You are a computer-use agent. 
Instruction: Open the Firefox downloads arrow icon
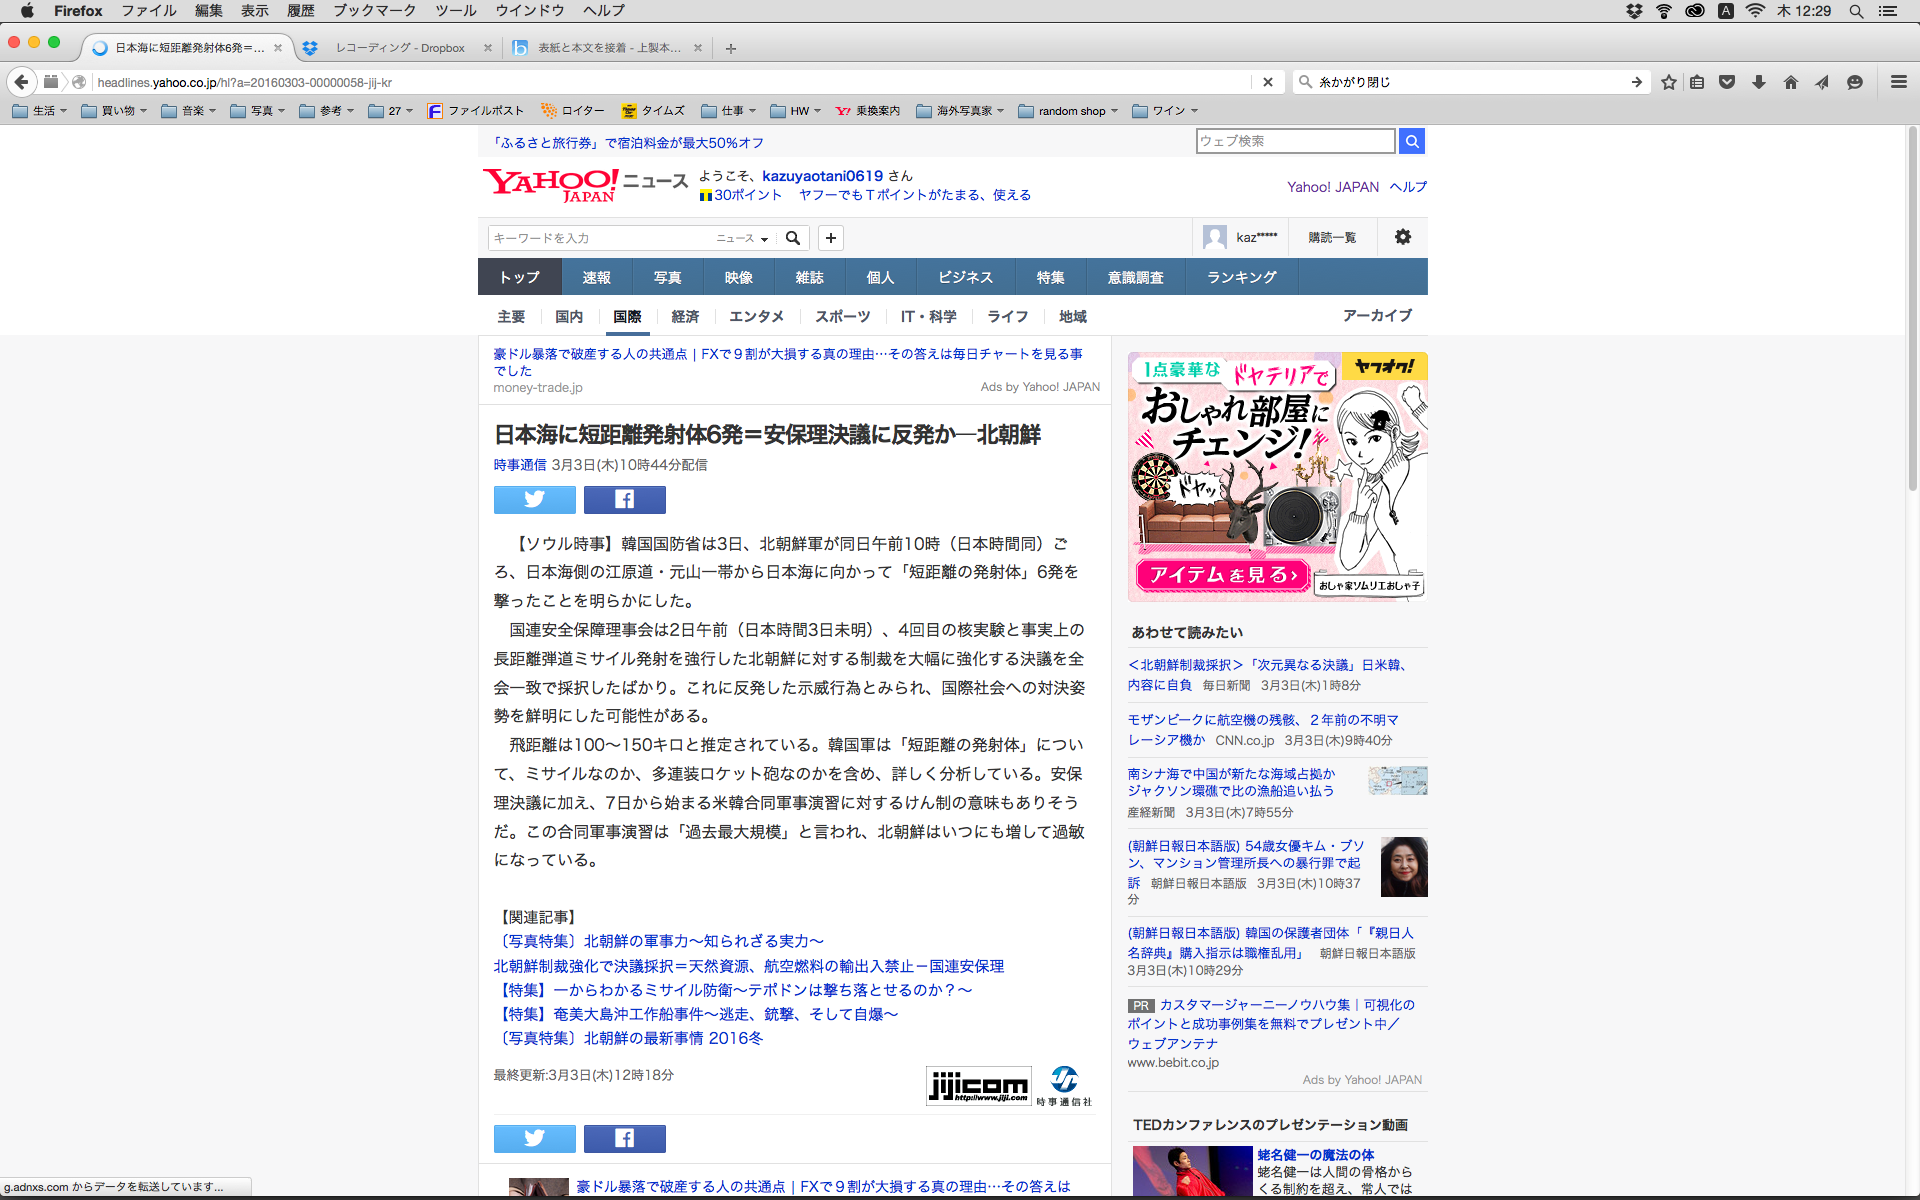[x=1759, y=82]
